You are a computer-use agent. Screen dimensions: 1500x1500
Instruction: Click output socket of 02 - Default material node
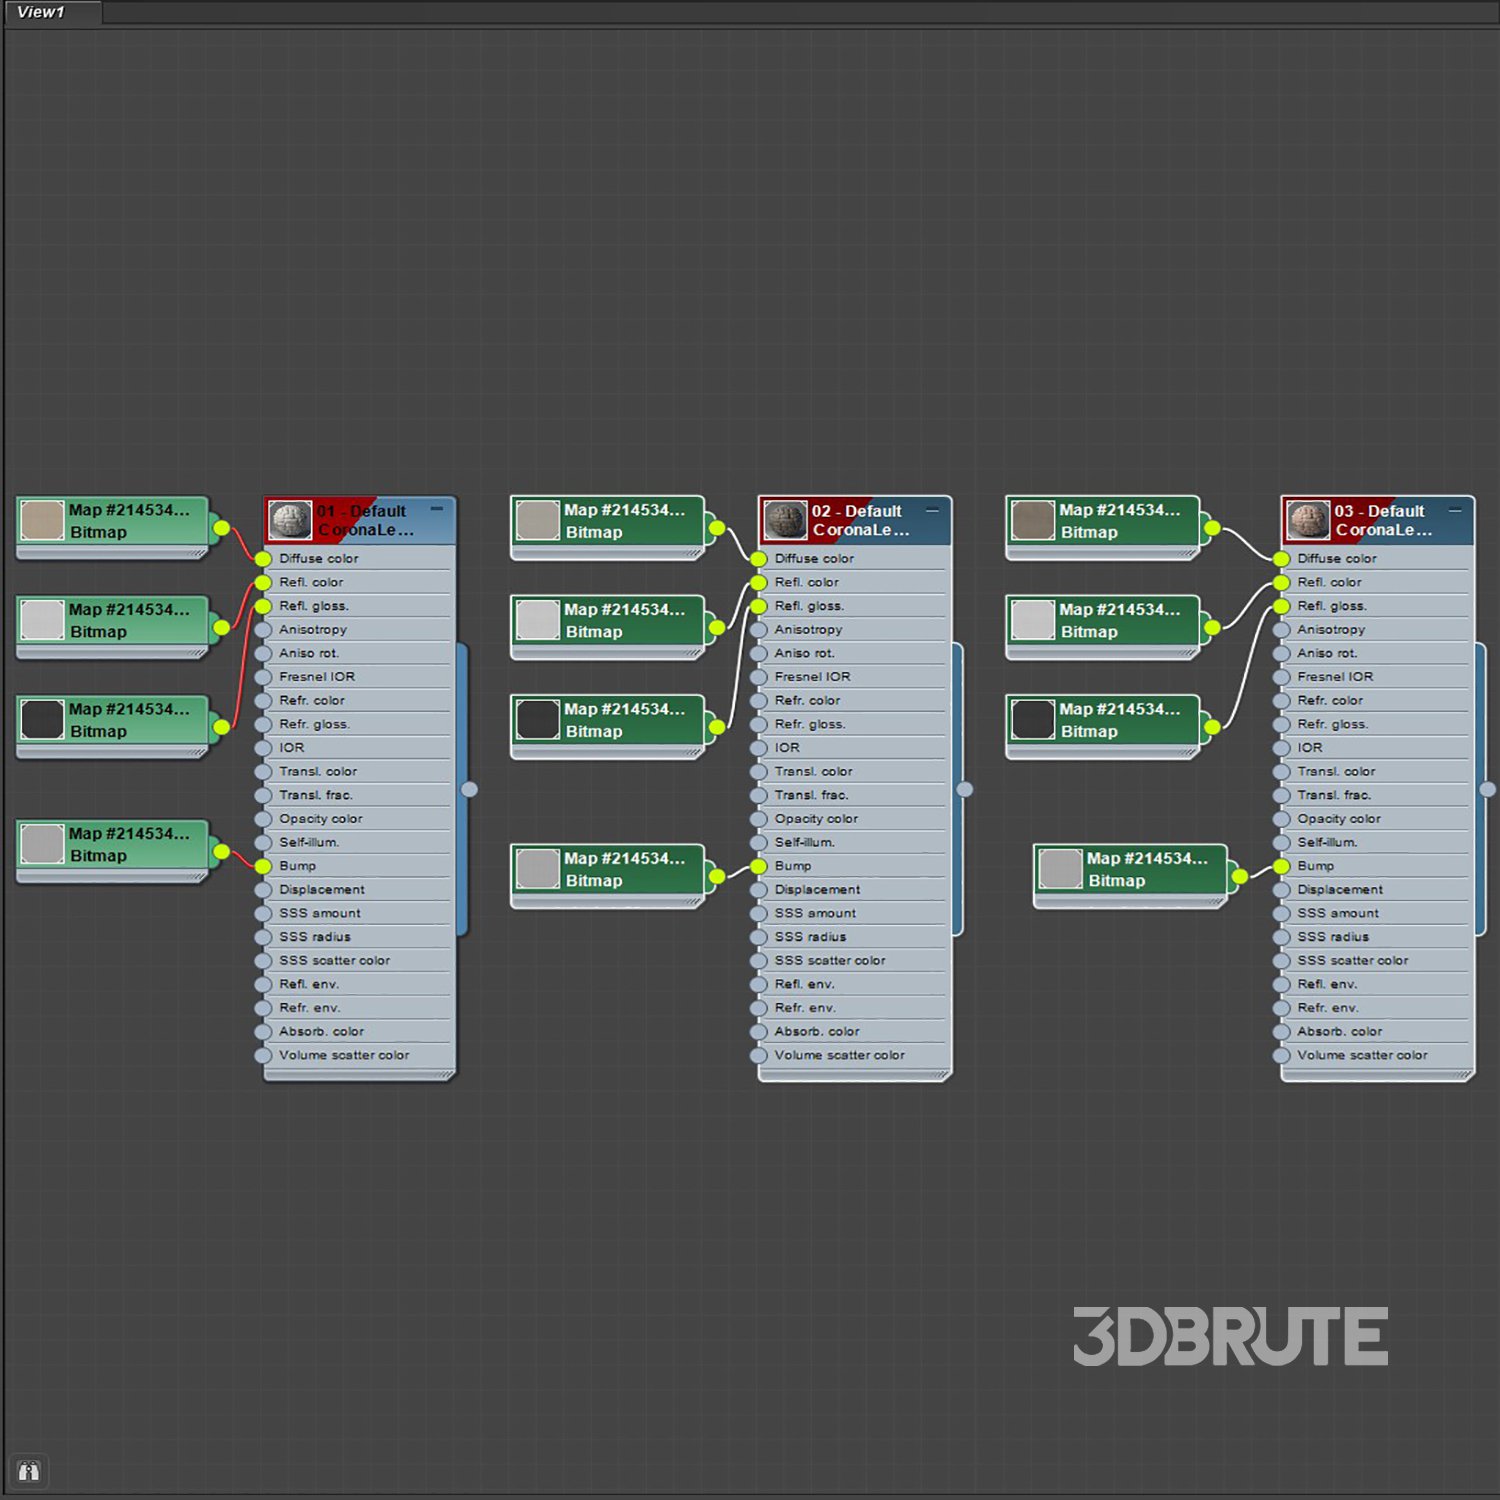coord(964,789)
